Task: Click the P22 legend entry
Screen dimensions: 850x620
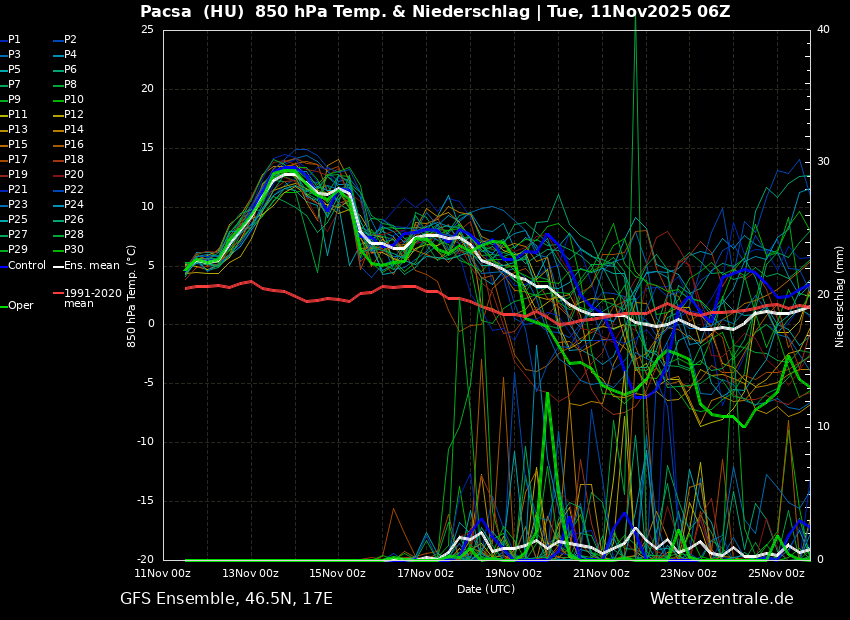Action: coord(73,190)
